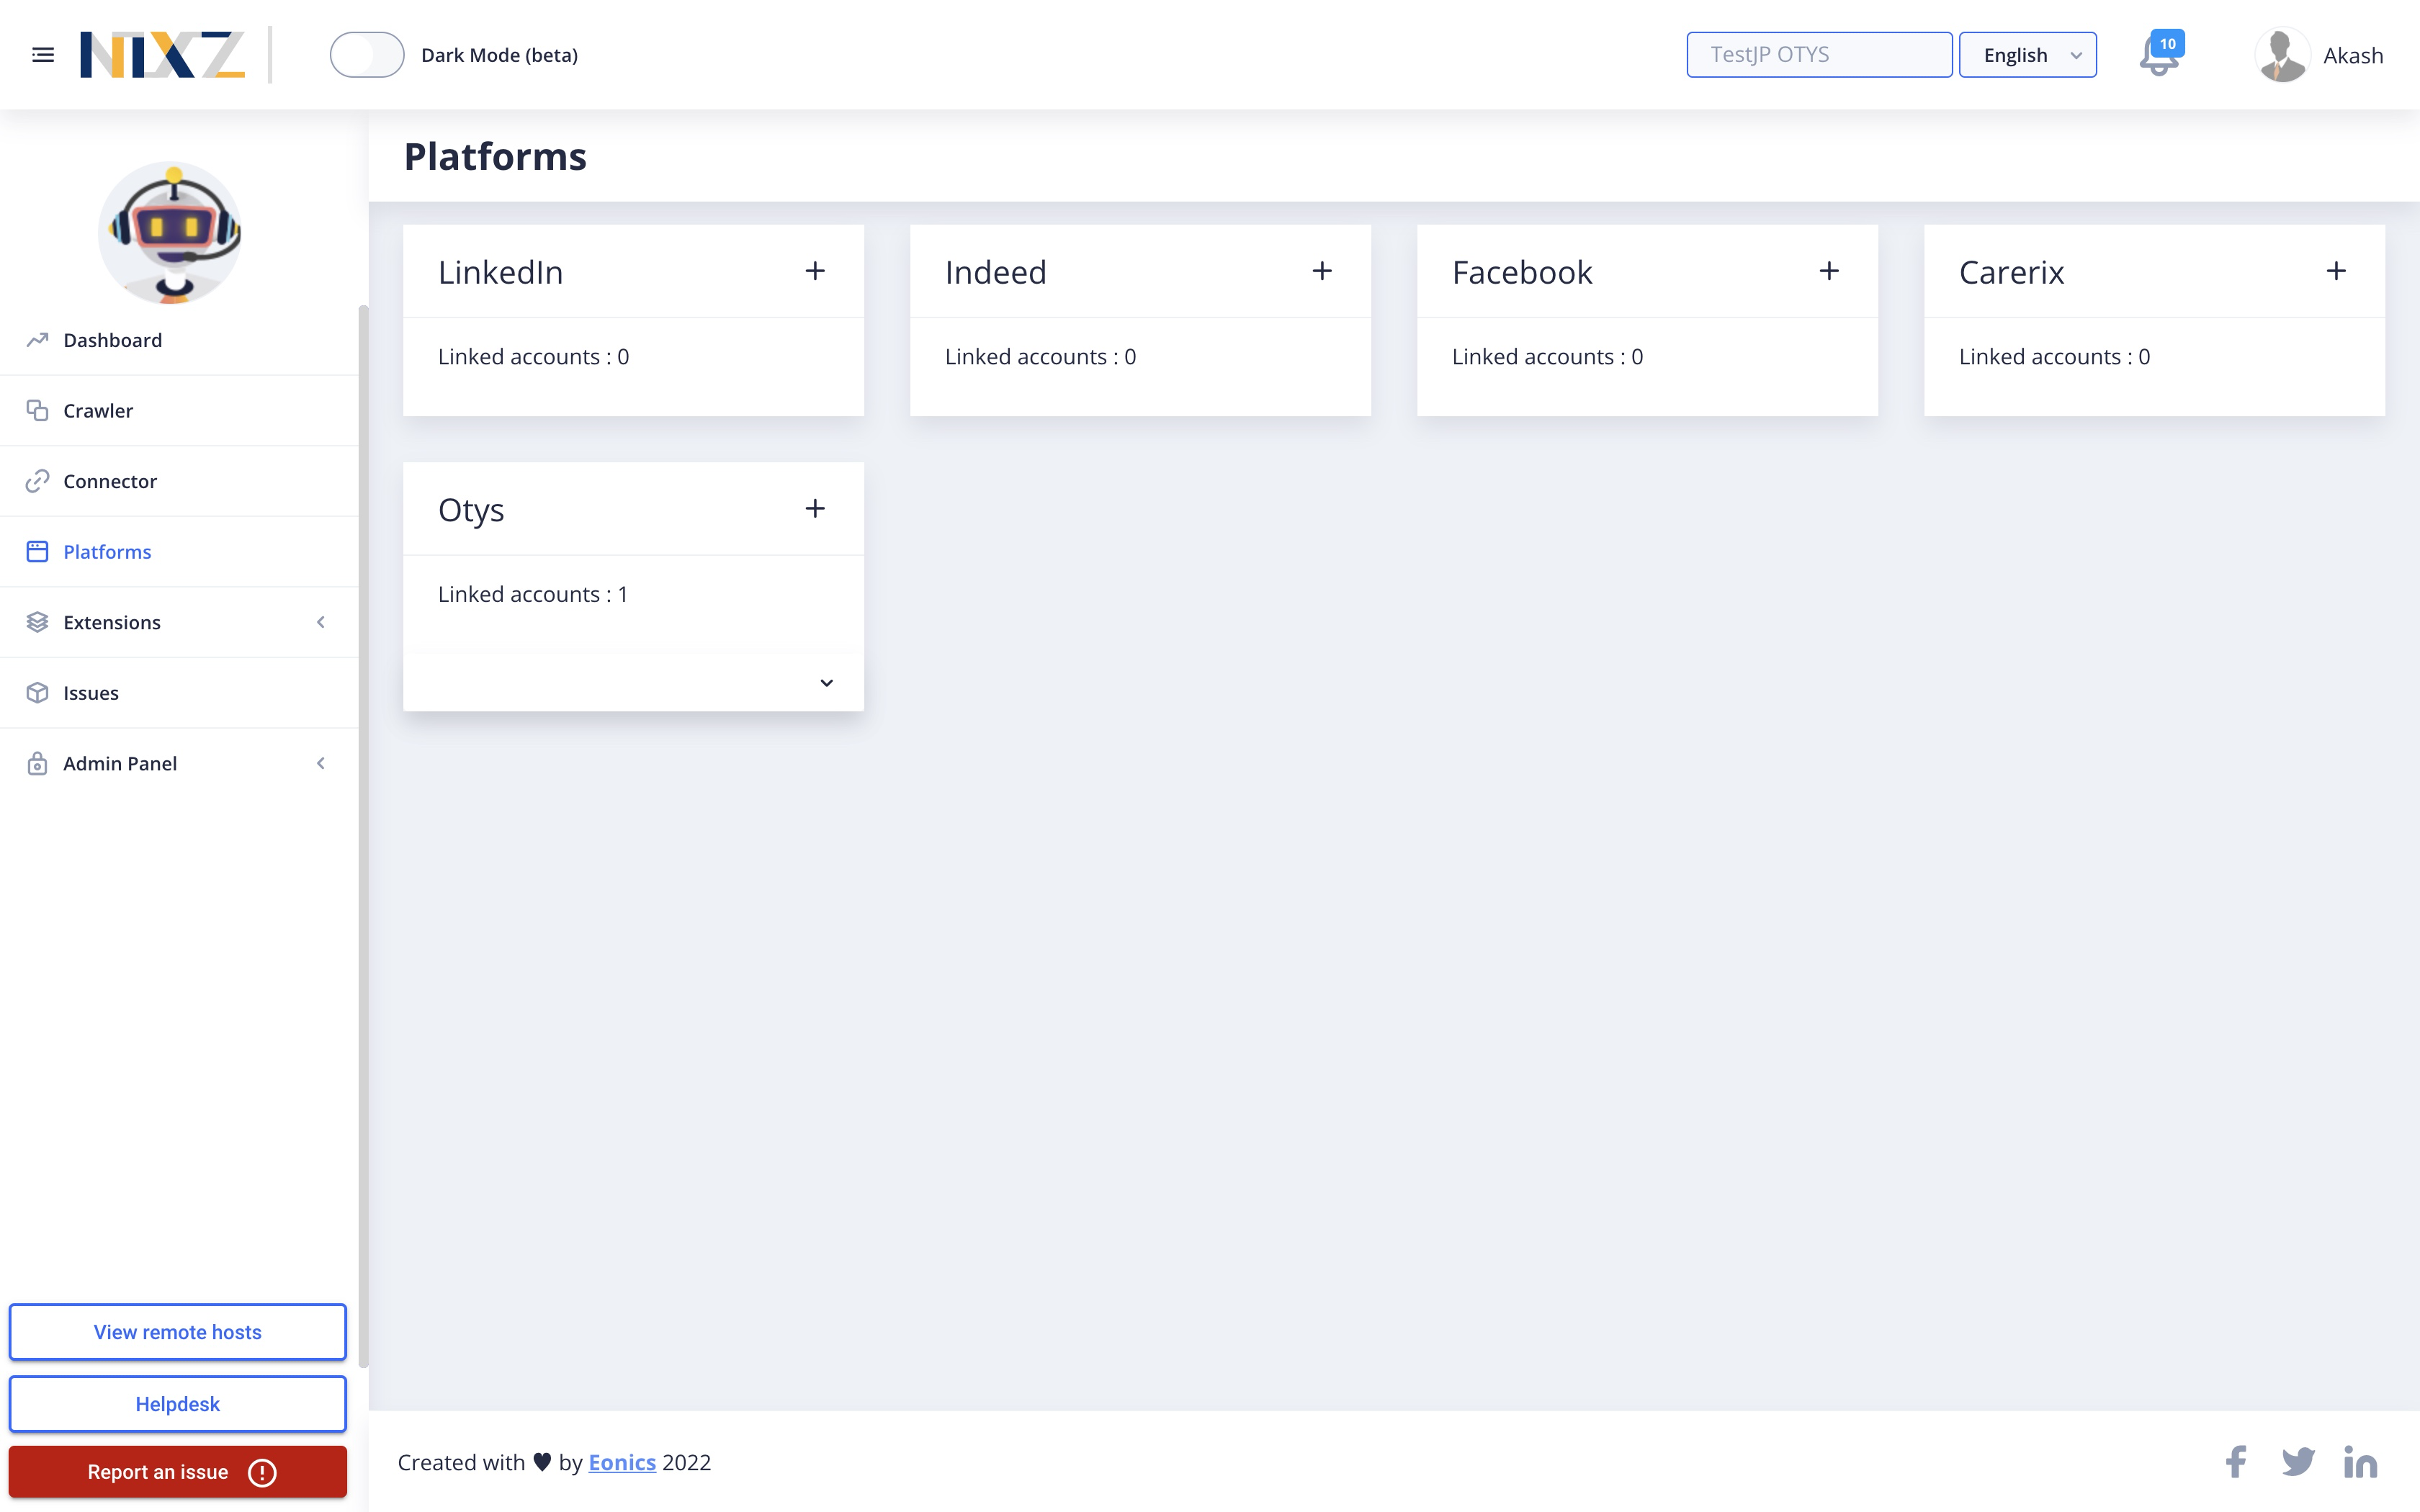Click the Akash profile avatar

point(2282,55)
